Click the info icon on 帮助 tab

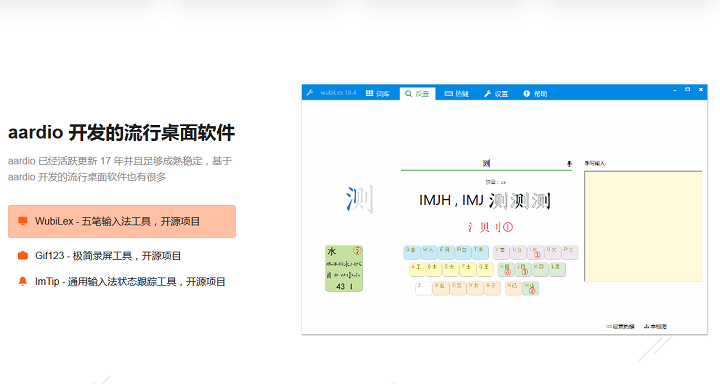click(527, 94)
